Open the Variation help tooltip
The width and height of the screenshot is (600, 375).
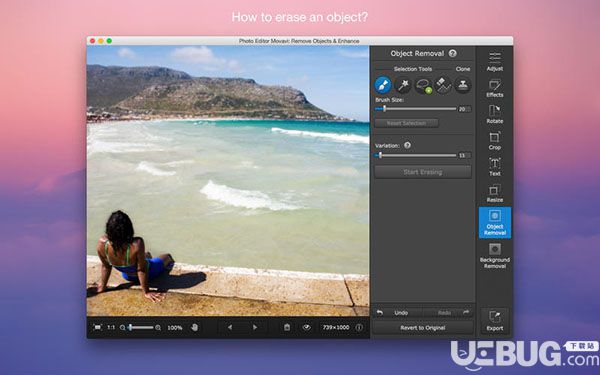click(x=408, y=145)
